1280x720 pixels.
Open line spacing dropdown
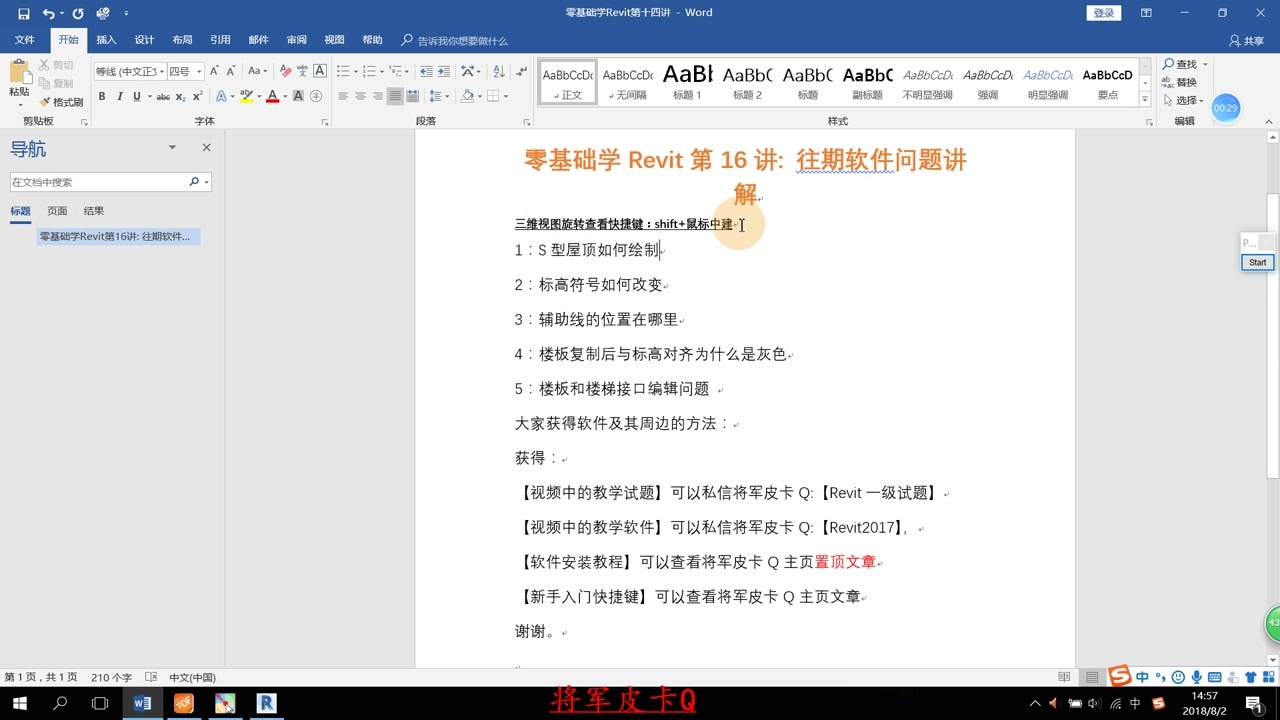tap(438, 97)
